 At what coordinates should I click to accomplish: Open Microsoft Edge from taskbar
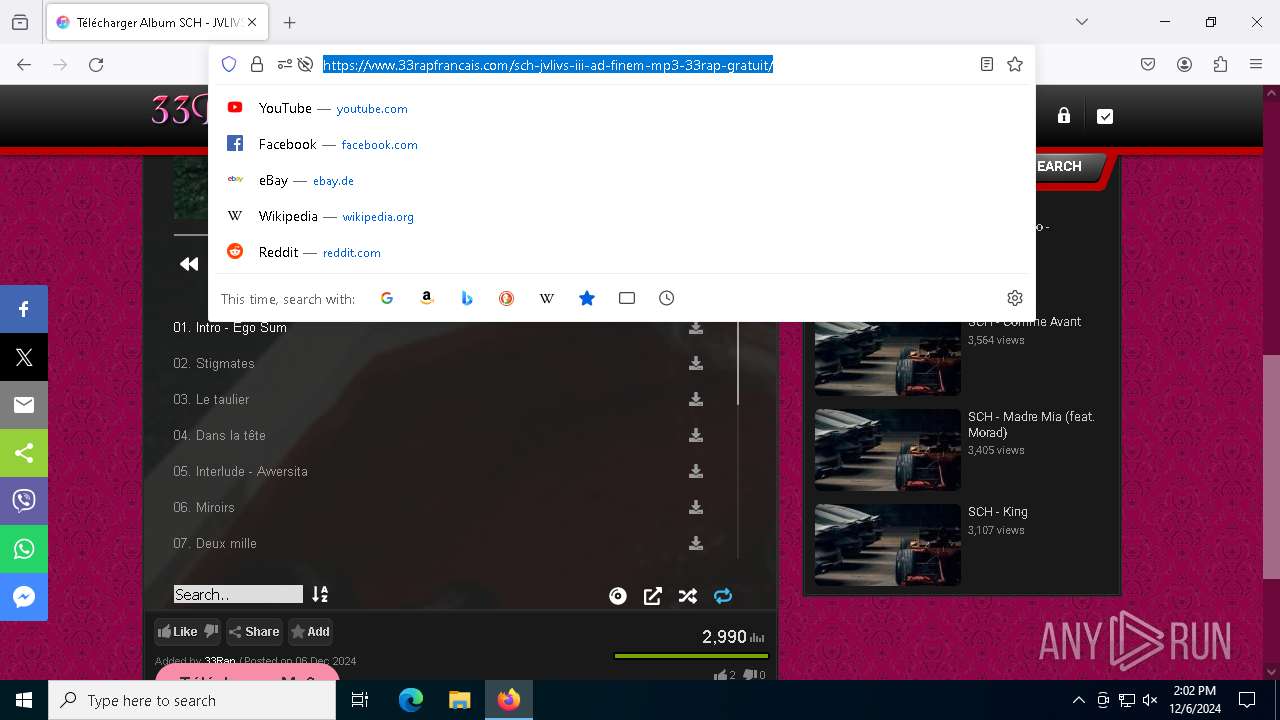pos(411,700)
